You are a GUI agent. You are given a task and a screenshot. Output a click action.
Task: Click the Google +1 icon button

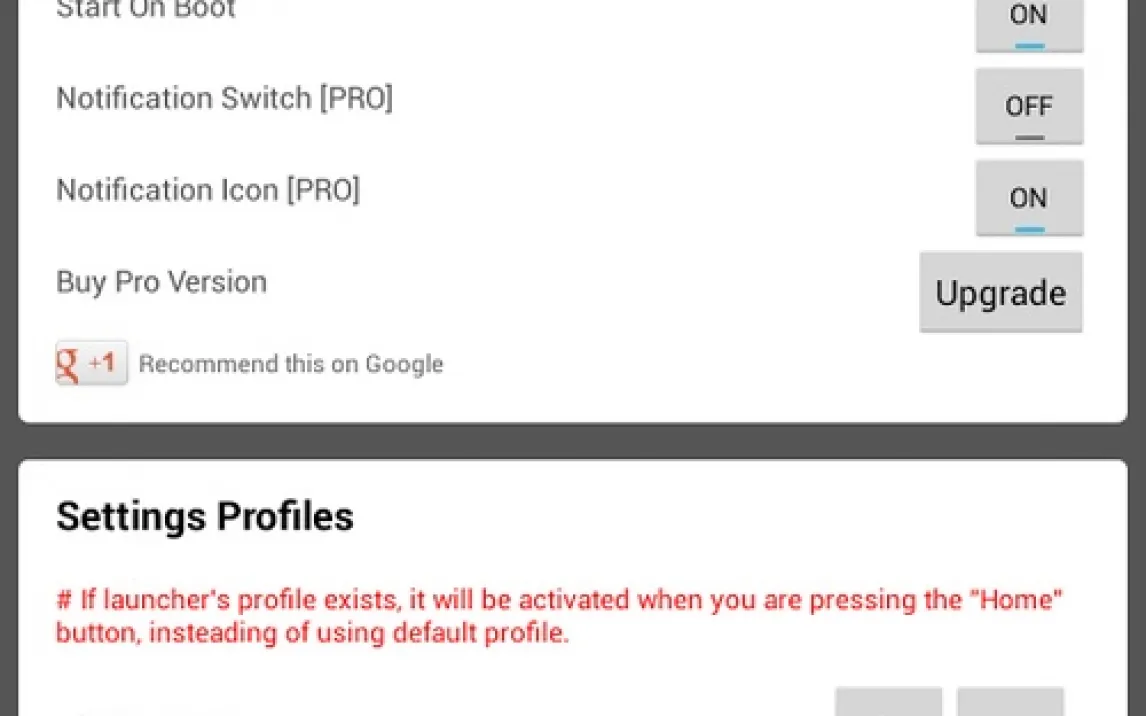tap(91, 363)
